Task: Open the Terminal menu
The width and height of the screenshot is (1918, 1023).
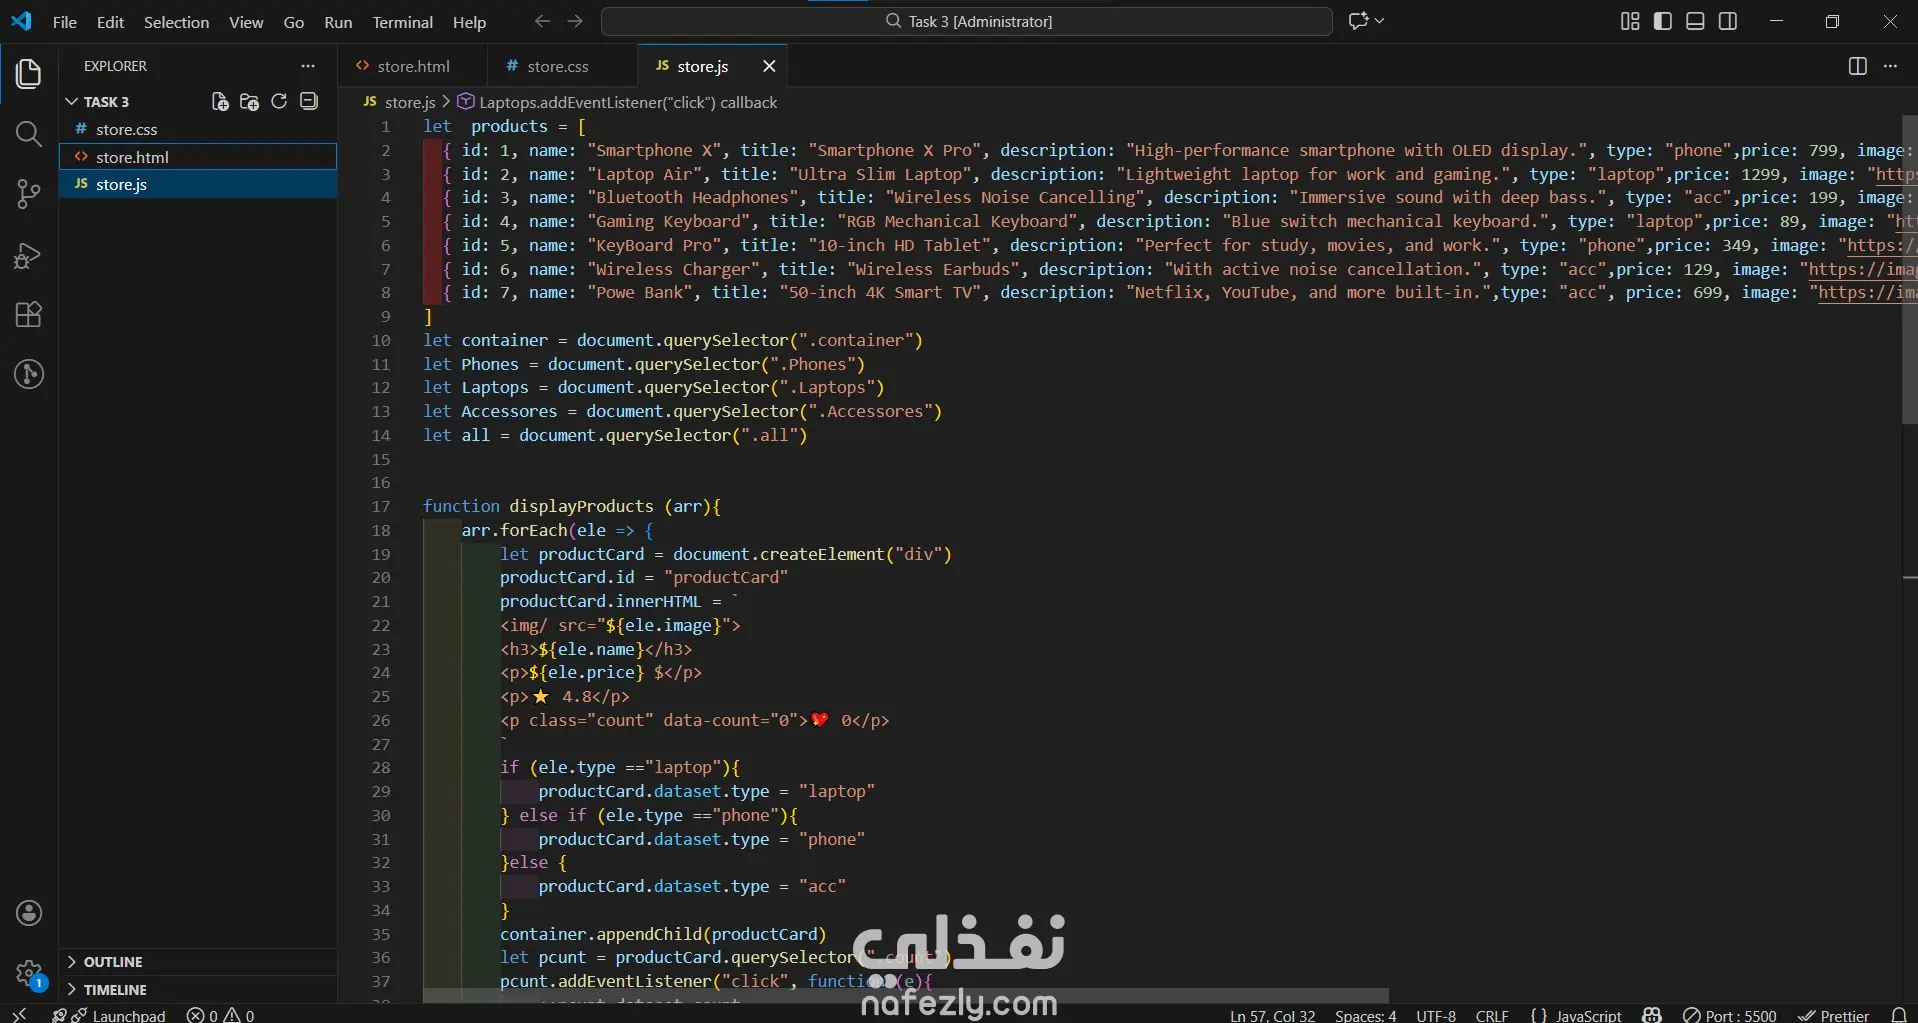Action: pyautogui.click(x=403, y=21)
